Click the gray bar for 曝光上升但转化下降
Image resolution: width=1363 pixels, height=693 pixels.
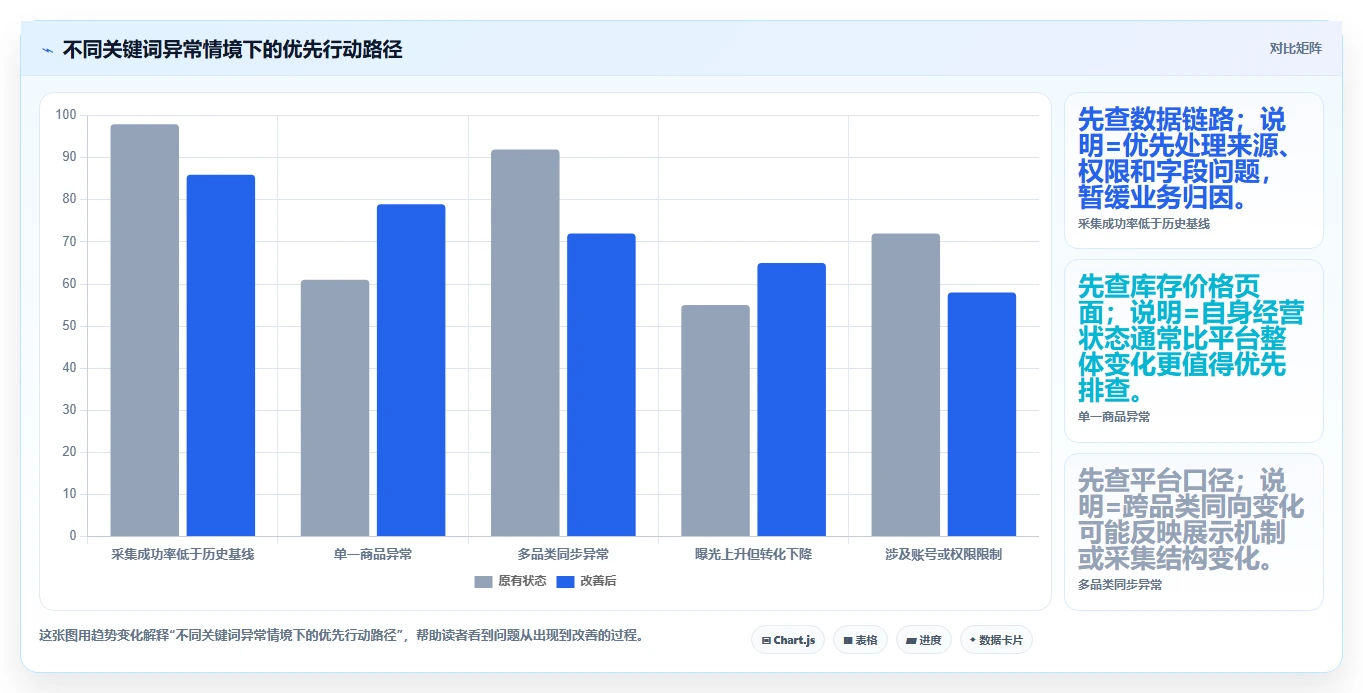[715, 420]
